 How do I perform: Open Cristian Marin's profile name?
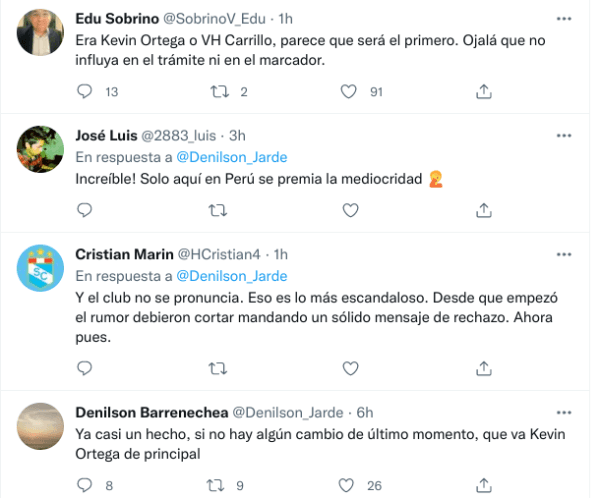click(124, 255)
